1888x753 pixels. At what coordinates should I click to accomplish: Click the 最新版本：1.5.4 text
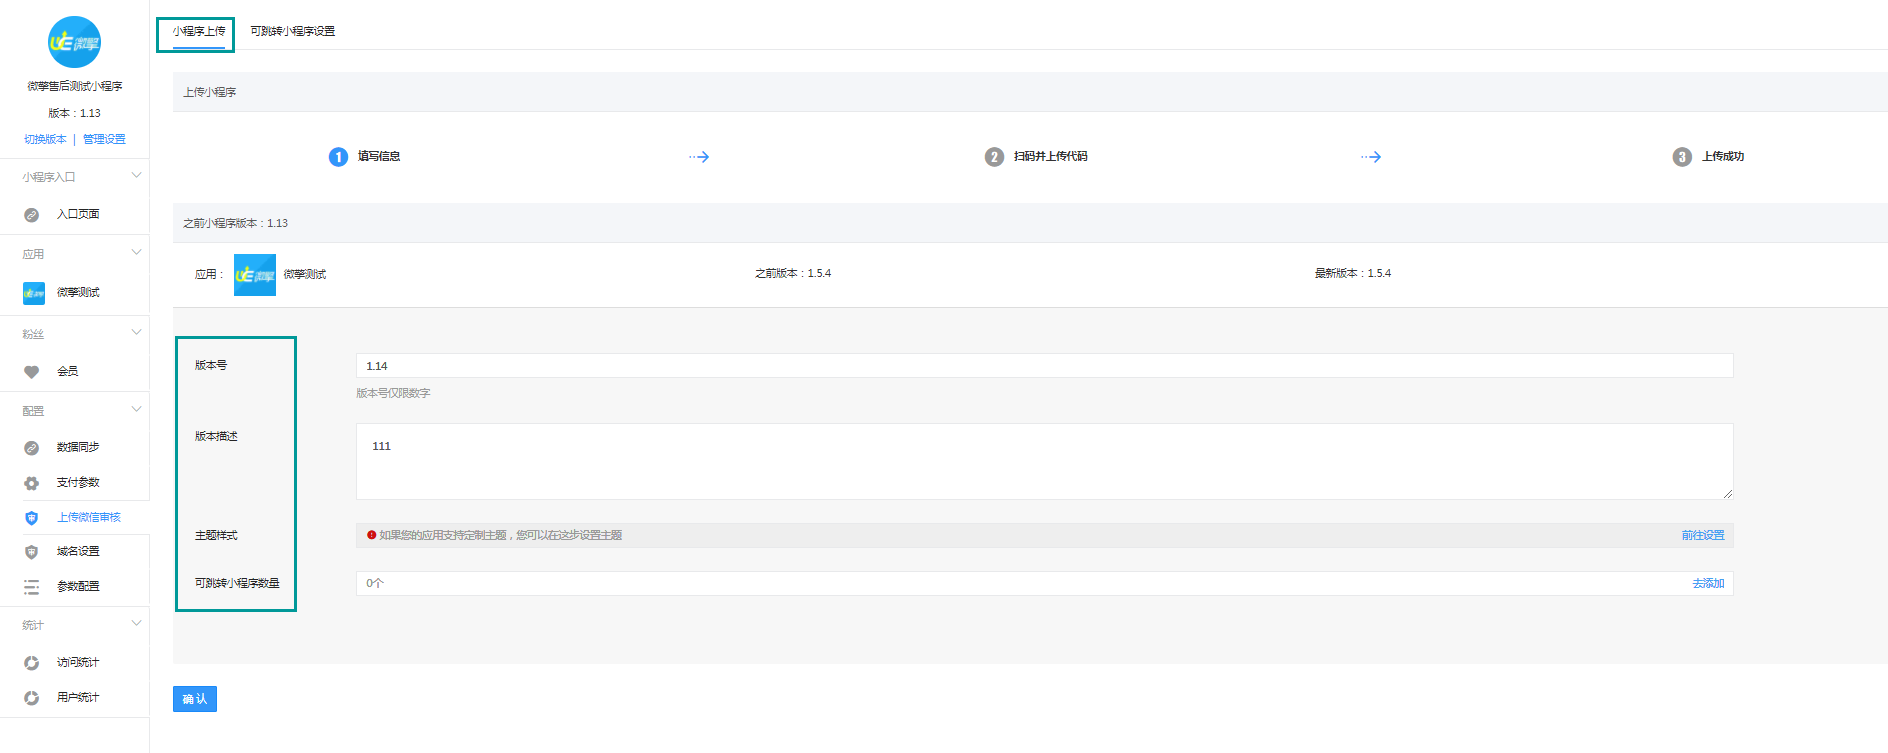click(x=1353, y=274)
